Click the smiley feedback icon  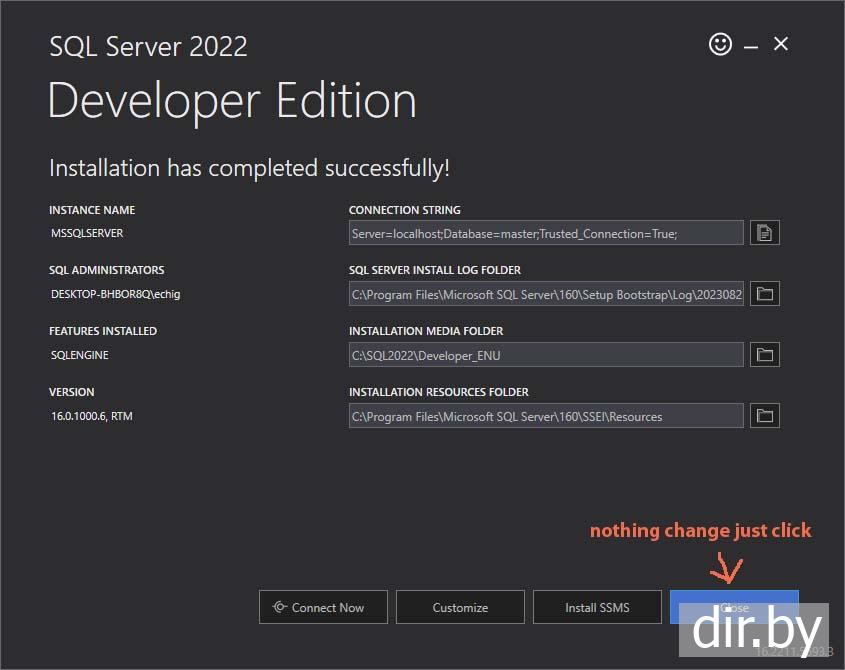point(720,44)
